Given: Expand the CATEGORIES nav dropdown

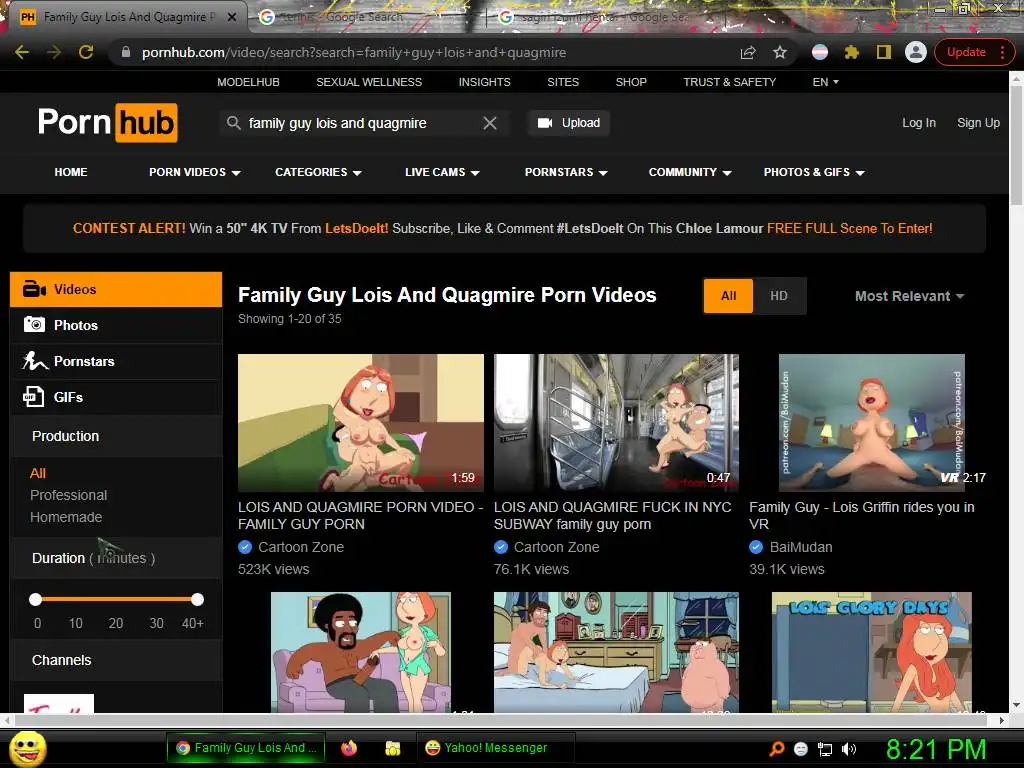Looking at the screenshot, I should [x=318, y=172].
